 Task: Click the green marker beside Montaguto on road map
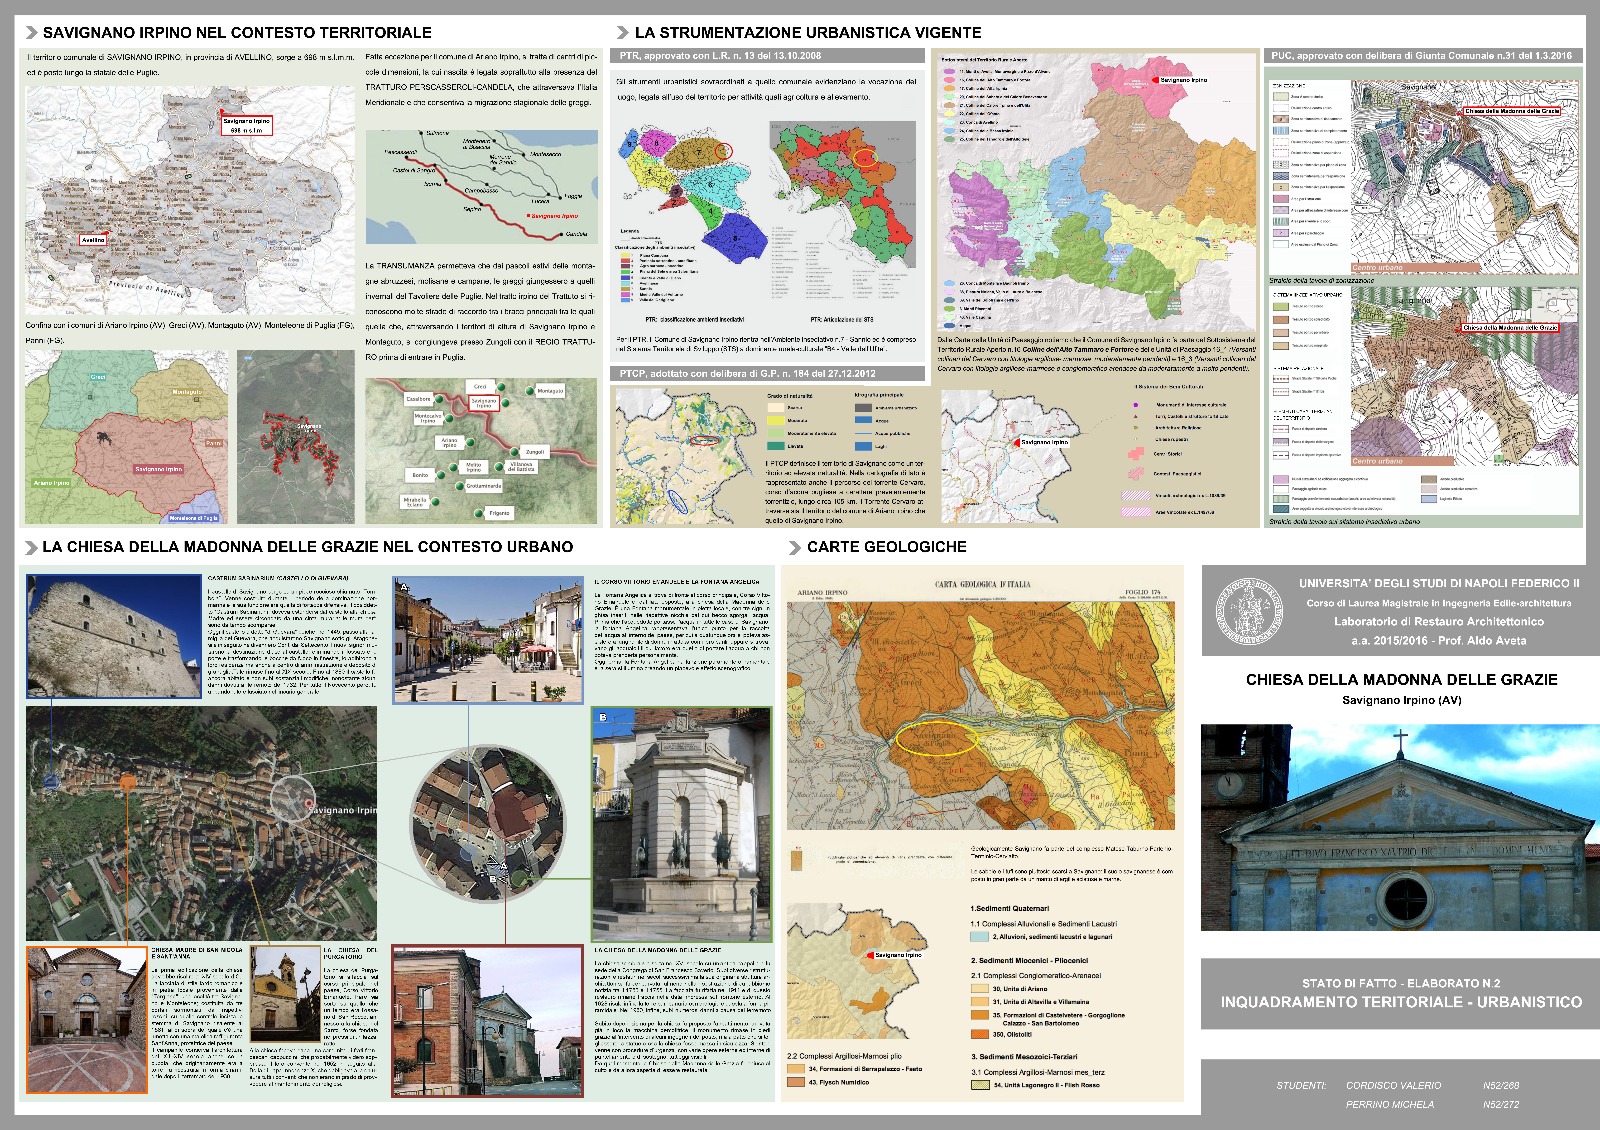coord(530,391)
